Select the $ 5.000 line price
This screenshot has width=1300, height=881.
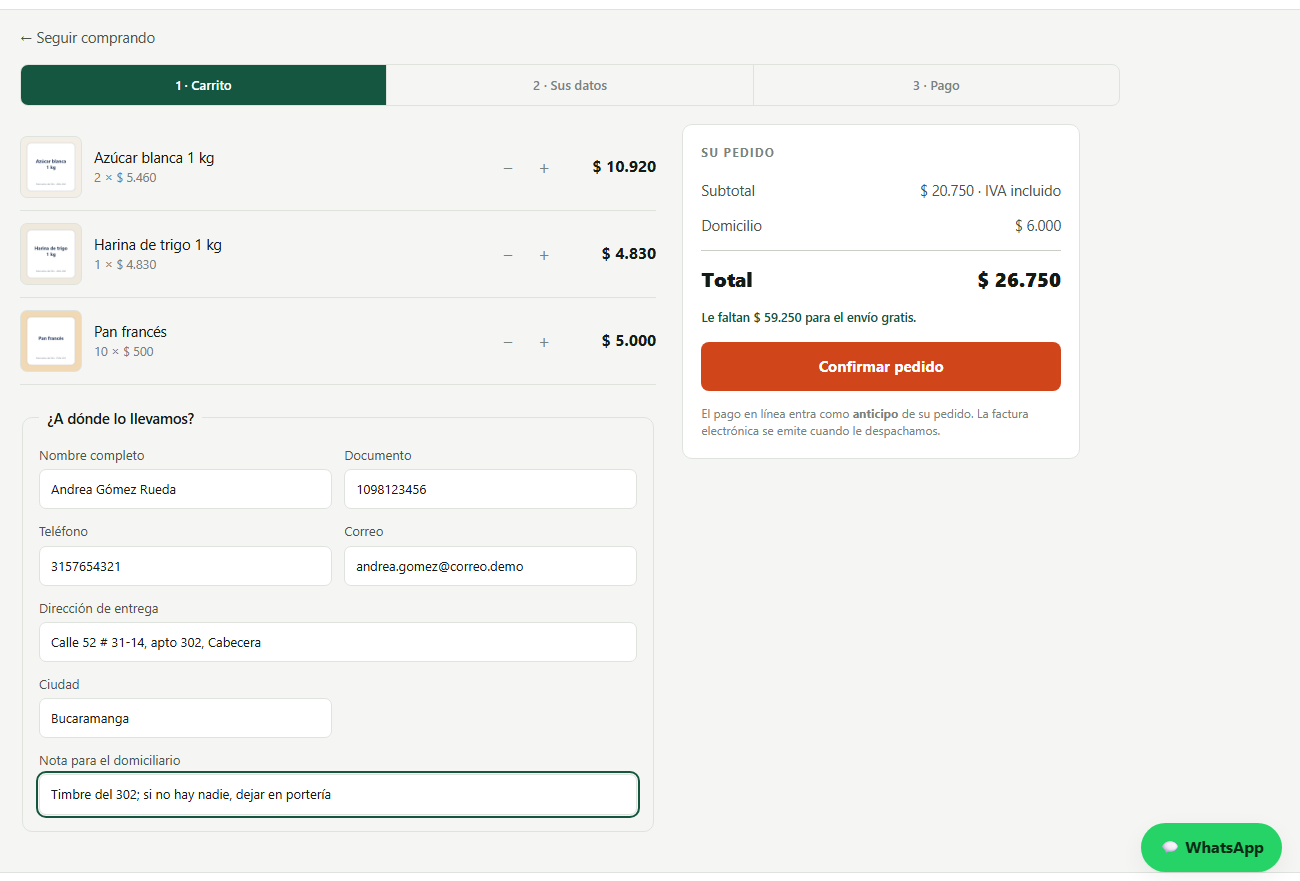tap(629, 341)
